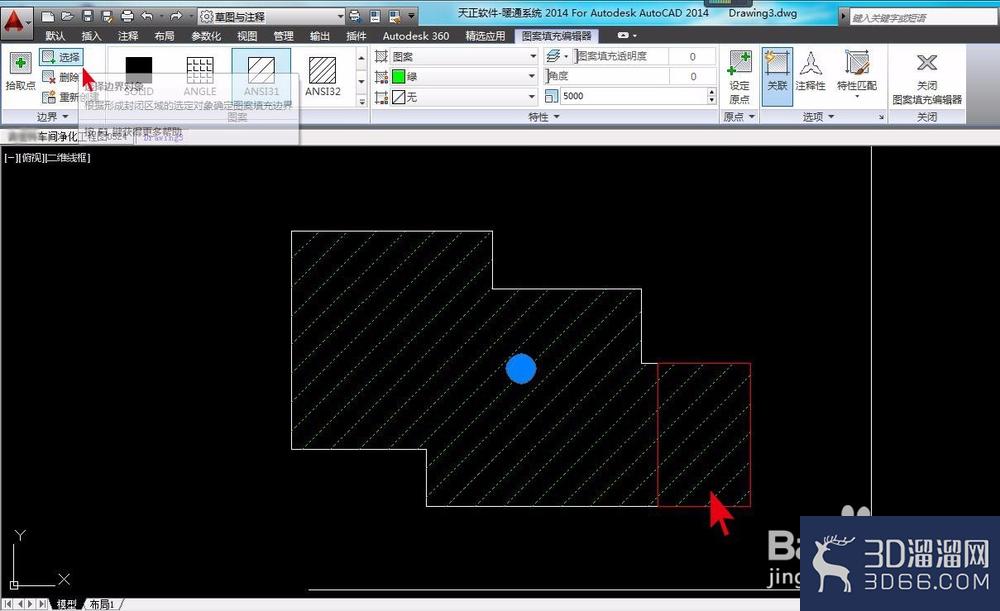This screenshot has width=1000, height=611.
Task: Switch to the 管理 ribbon tab
Action: coord(283,36)
